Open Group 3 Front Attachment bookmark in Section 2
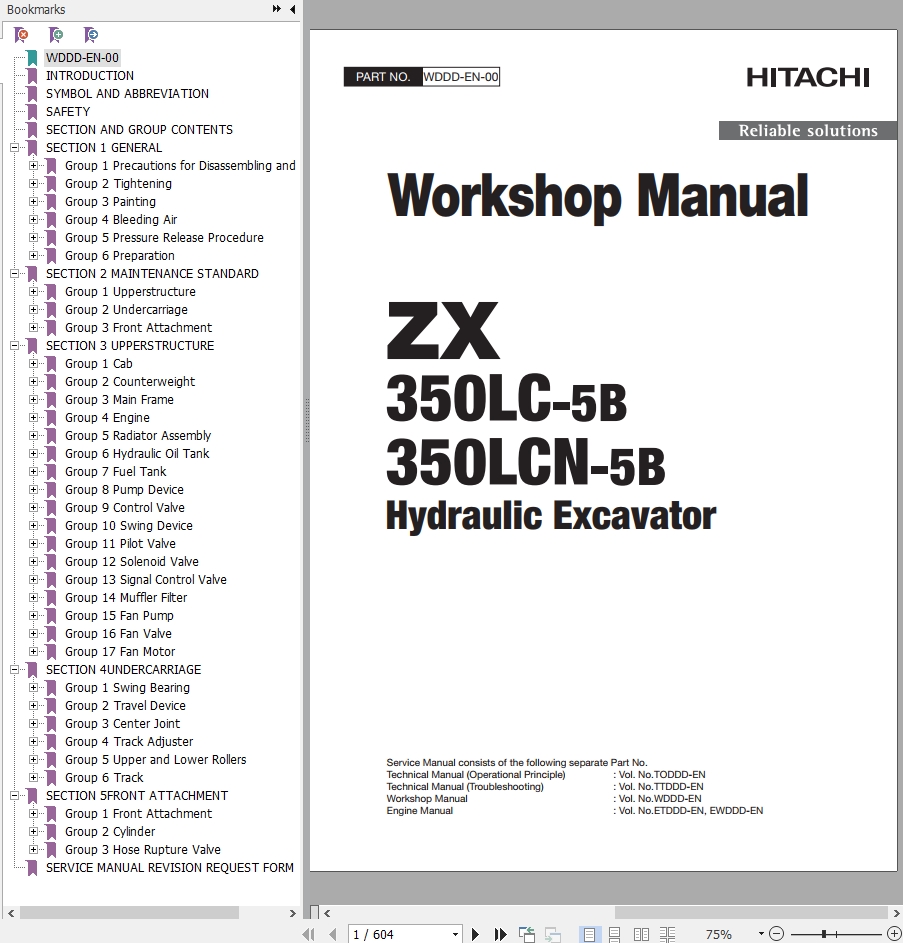903x943 pixels. 138,328
